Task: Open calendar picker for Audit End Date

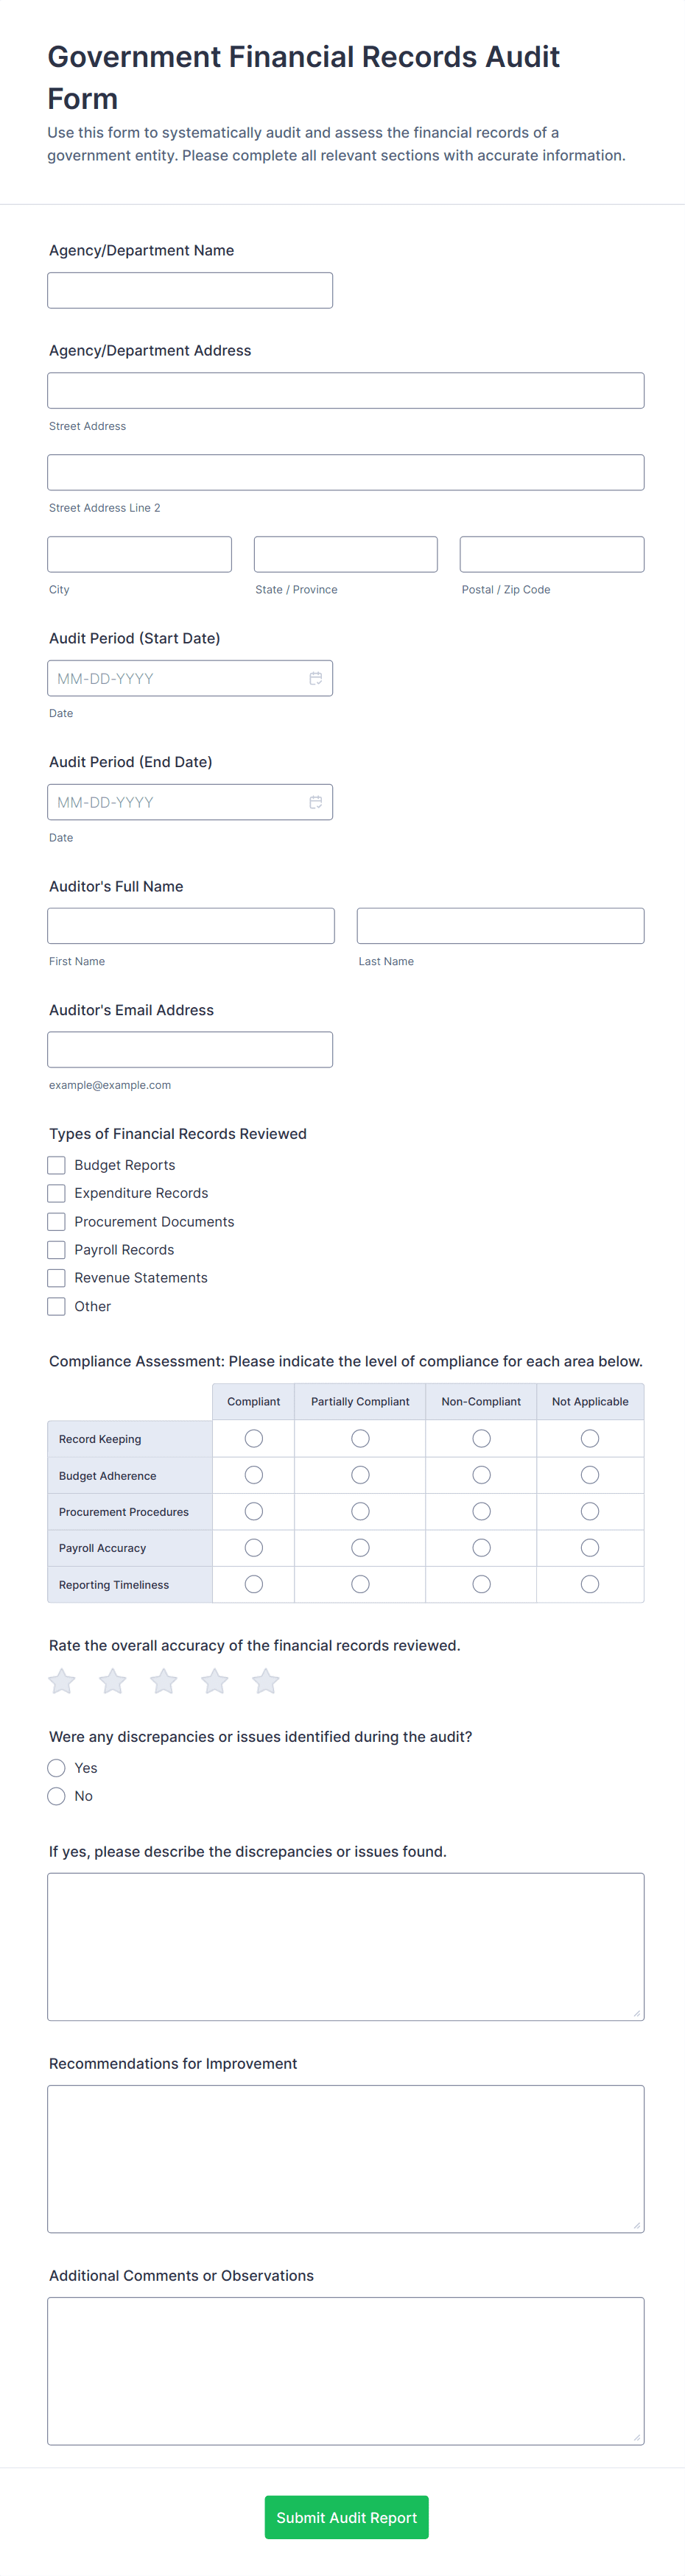Action: click(x=315, y=802)
